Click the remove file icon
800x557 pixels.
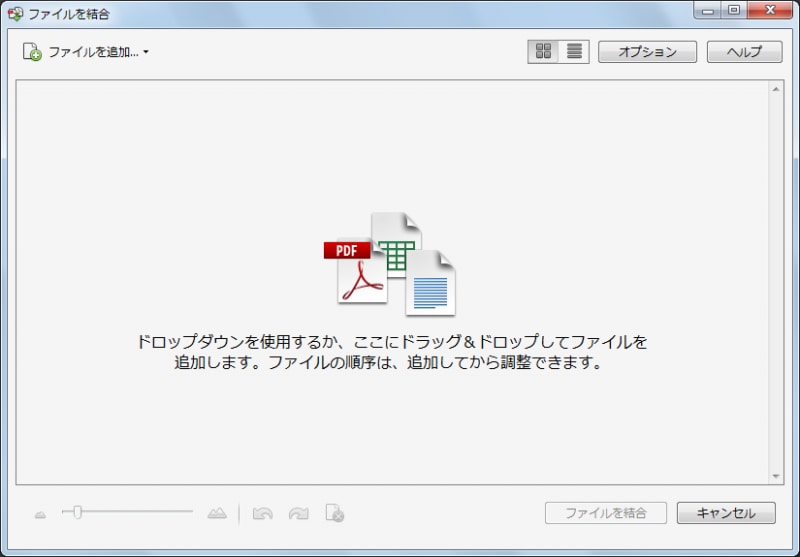tap(335, 513)
